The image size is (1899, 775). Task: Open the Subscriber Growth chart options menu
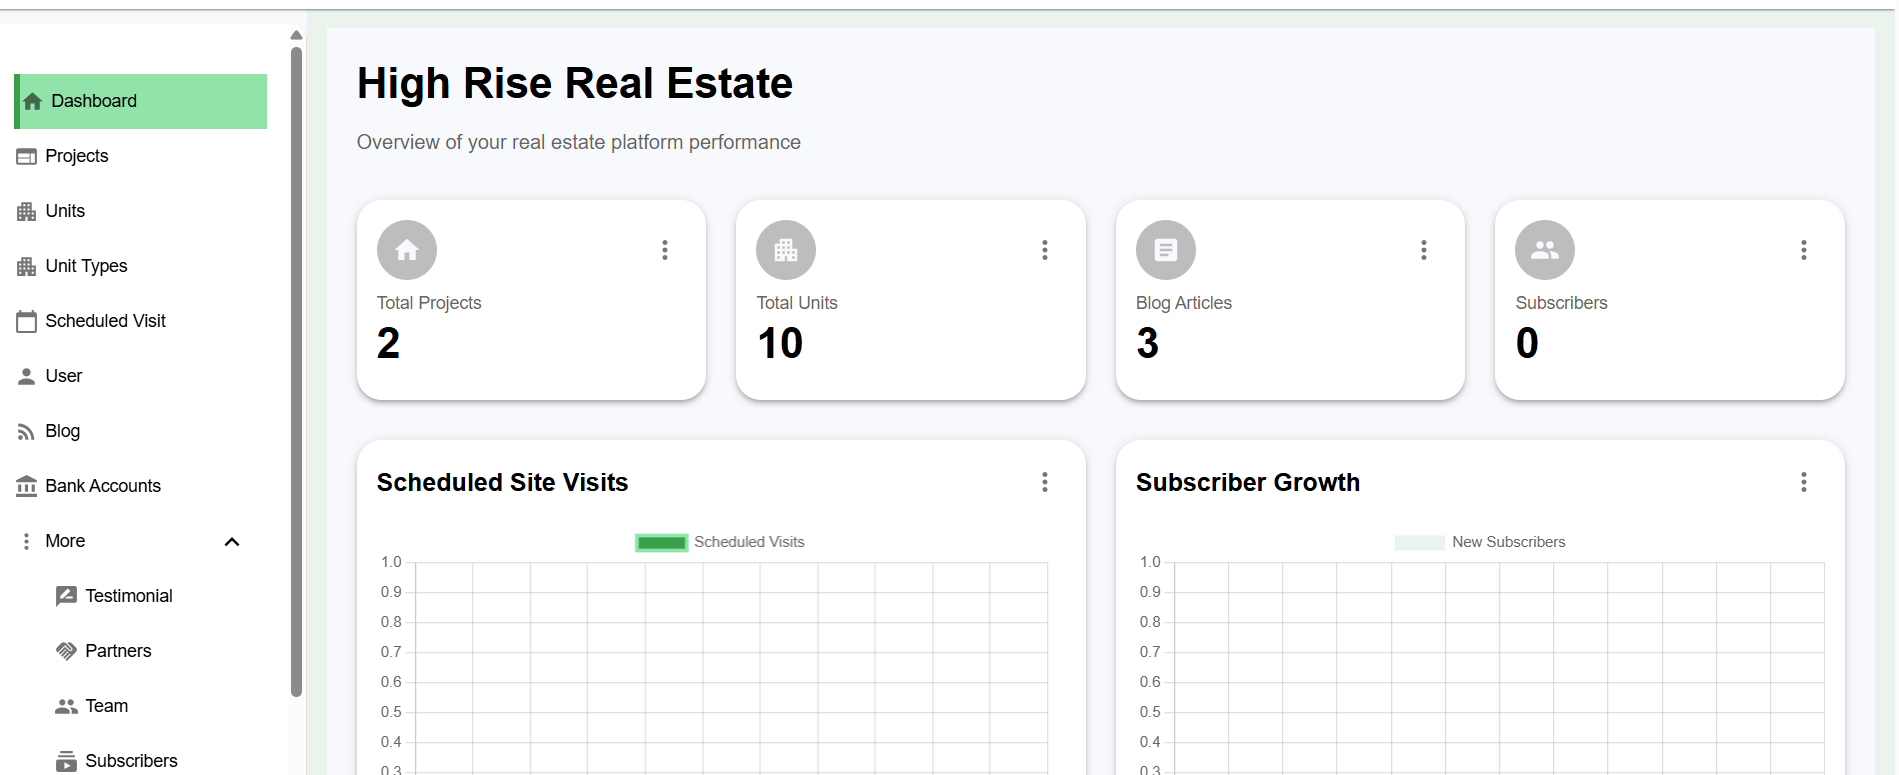1804,482
